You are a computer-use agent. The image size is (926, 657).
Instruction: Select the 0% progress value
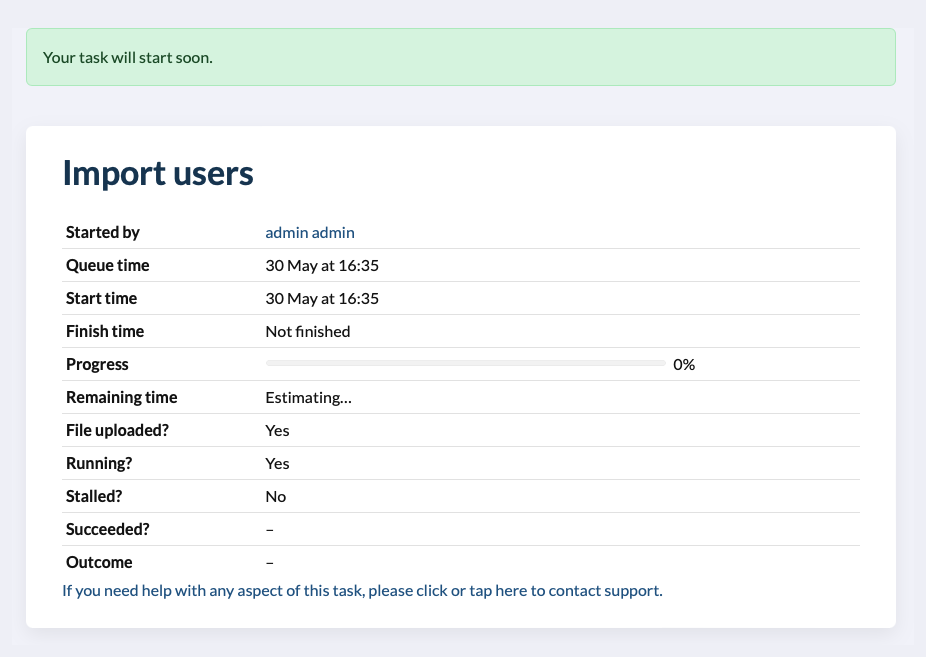tap(684, 365)
